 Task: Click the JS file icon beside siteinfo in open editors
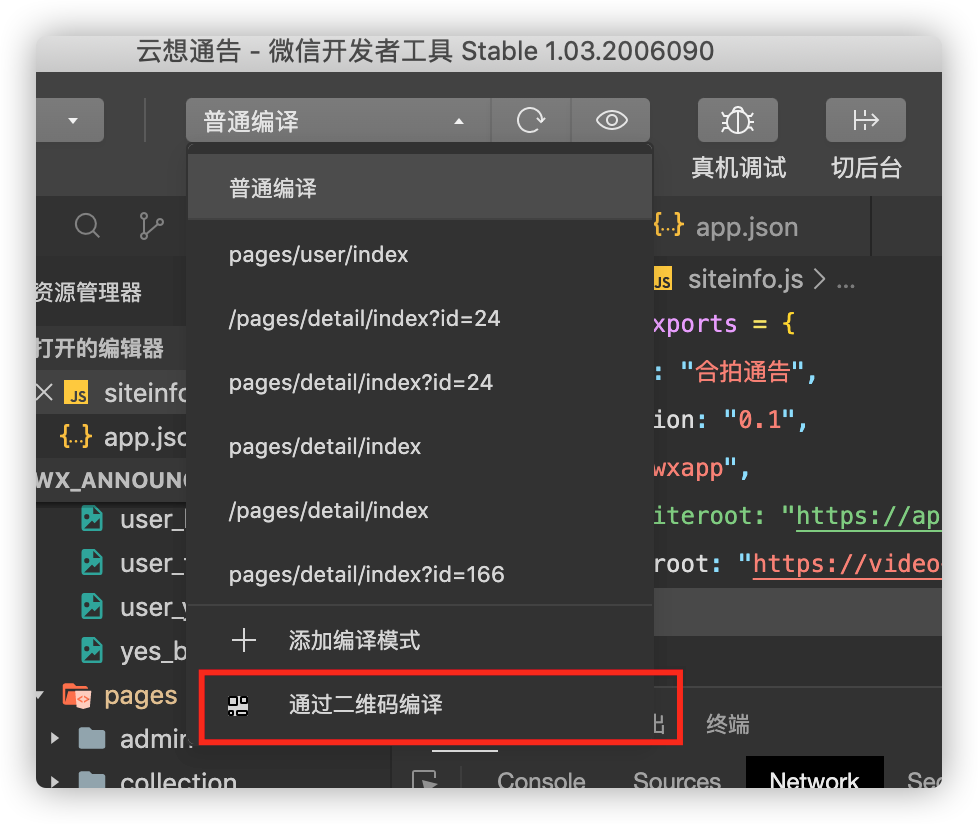coord(77,394)
